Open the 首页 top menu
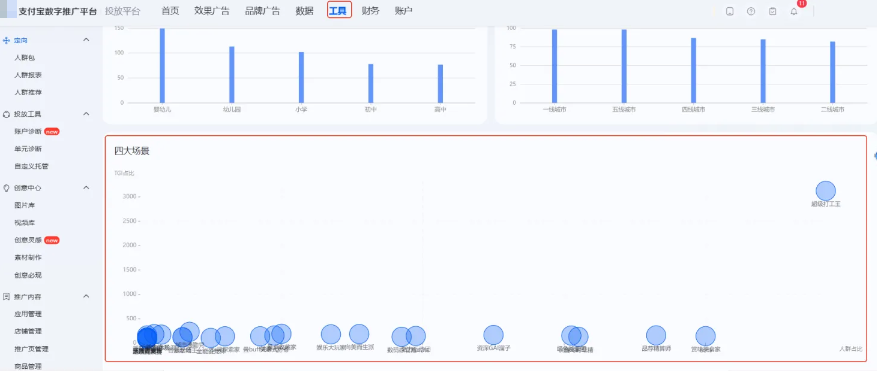The image size is (877, 371). coord(170,11)
